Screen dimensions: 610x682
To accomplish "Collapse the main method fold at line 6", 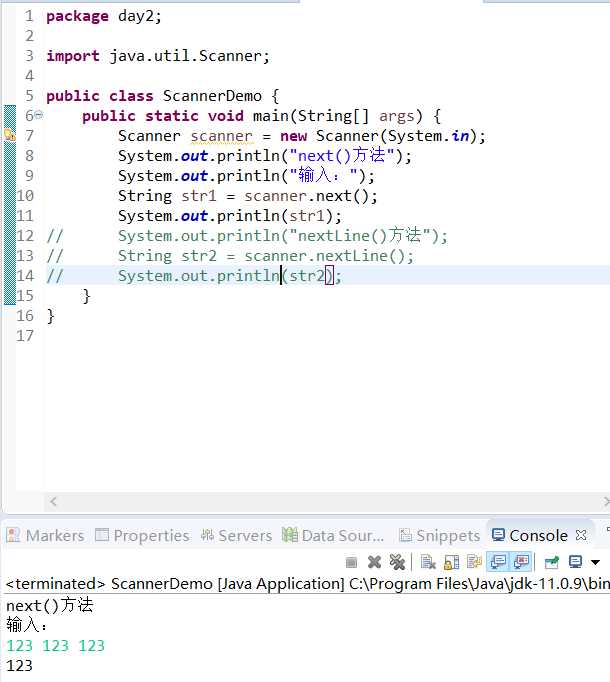I will click(39, 115).
